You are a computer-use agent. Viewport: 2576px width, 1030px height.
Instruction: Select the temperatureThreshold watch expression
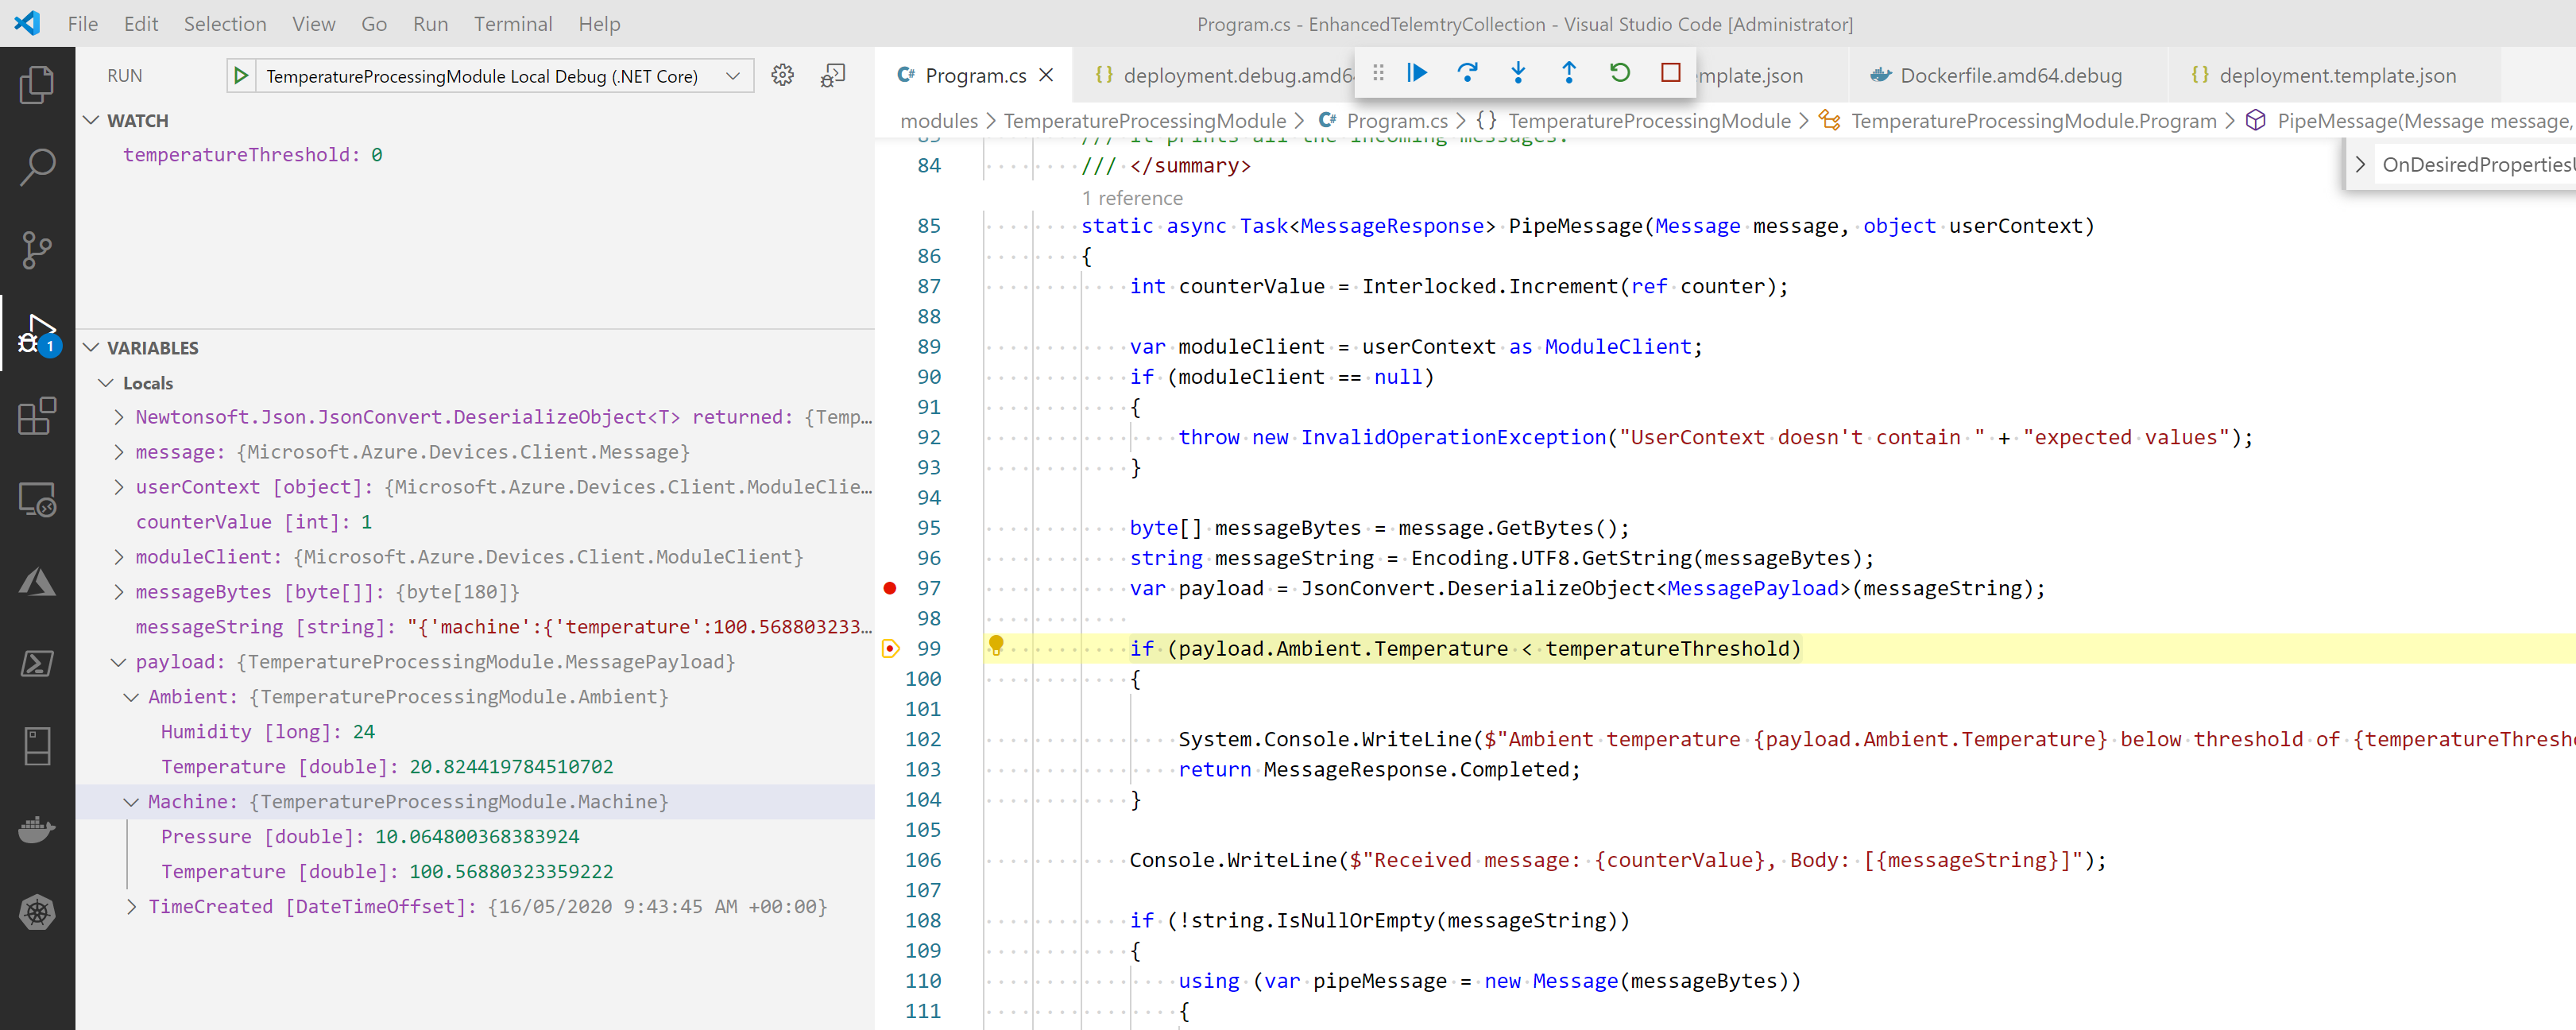(x=477, y=155)
